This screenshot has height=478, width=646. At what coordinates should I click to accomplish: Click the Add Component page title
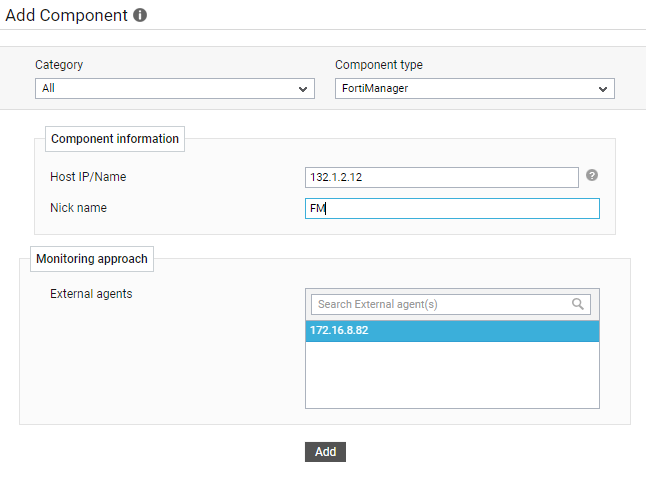(x=66, y=15)
